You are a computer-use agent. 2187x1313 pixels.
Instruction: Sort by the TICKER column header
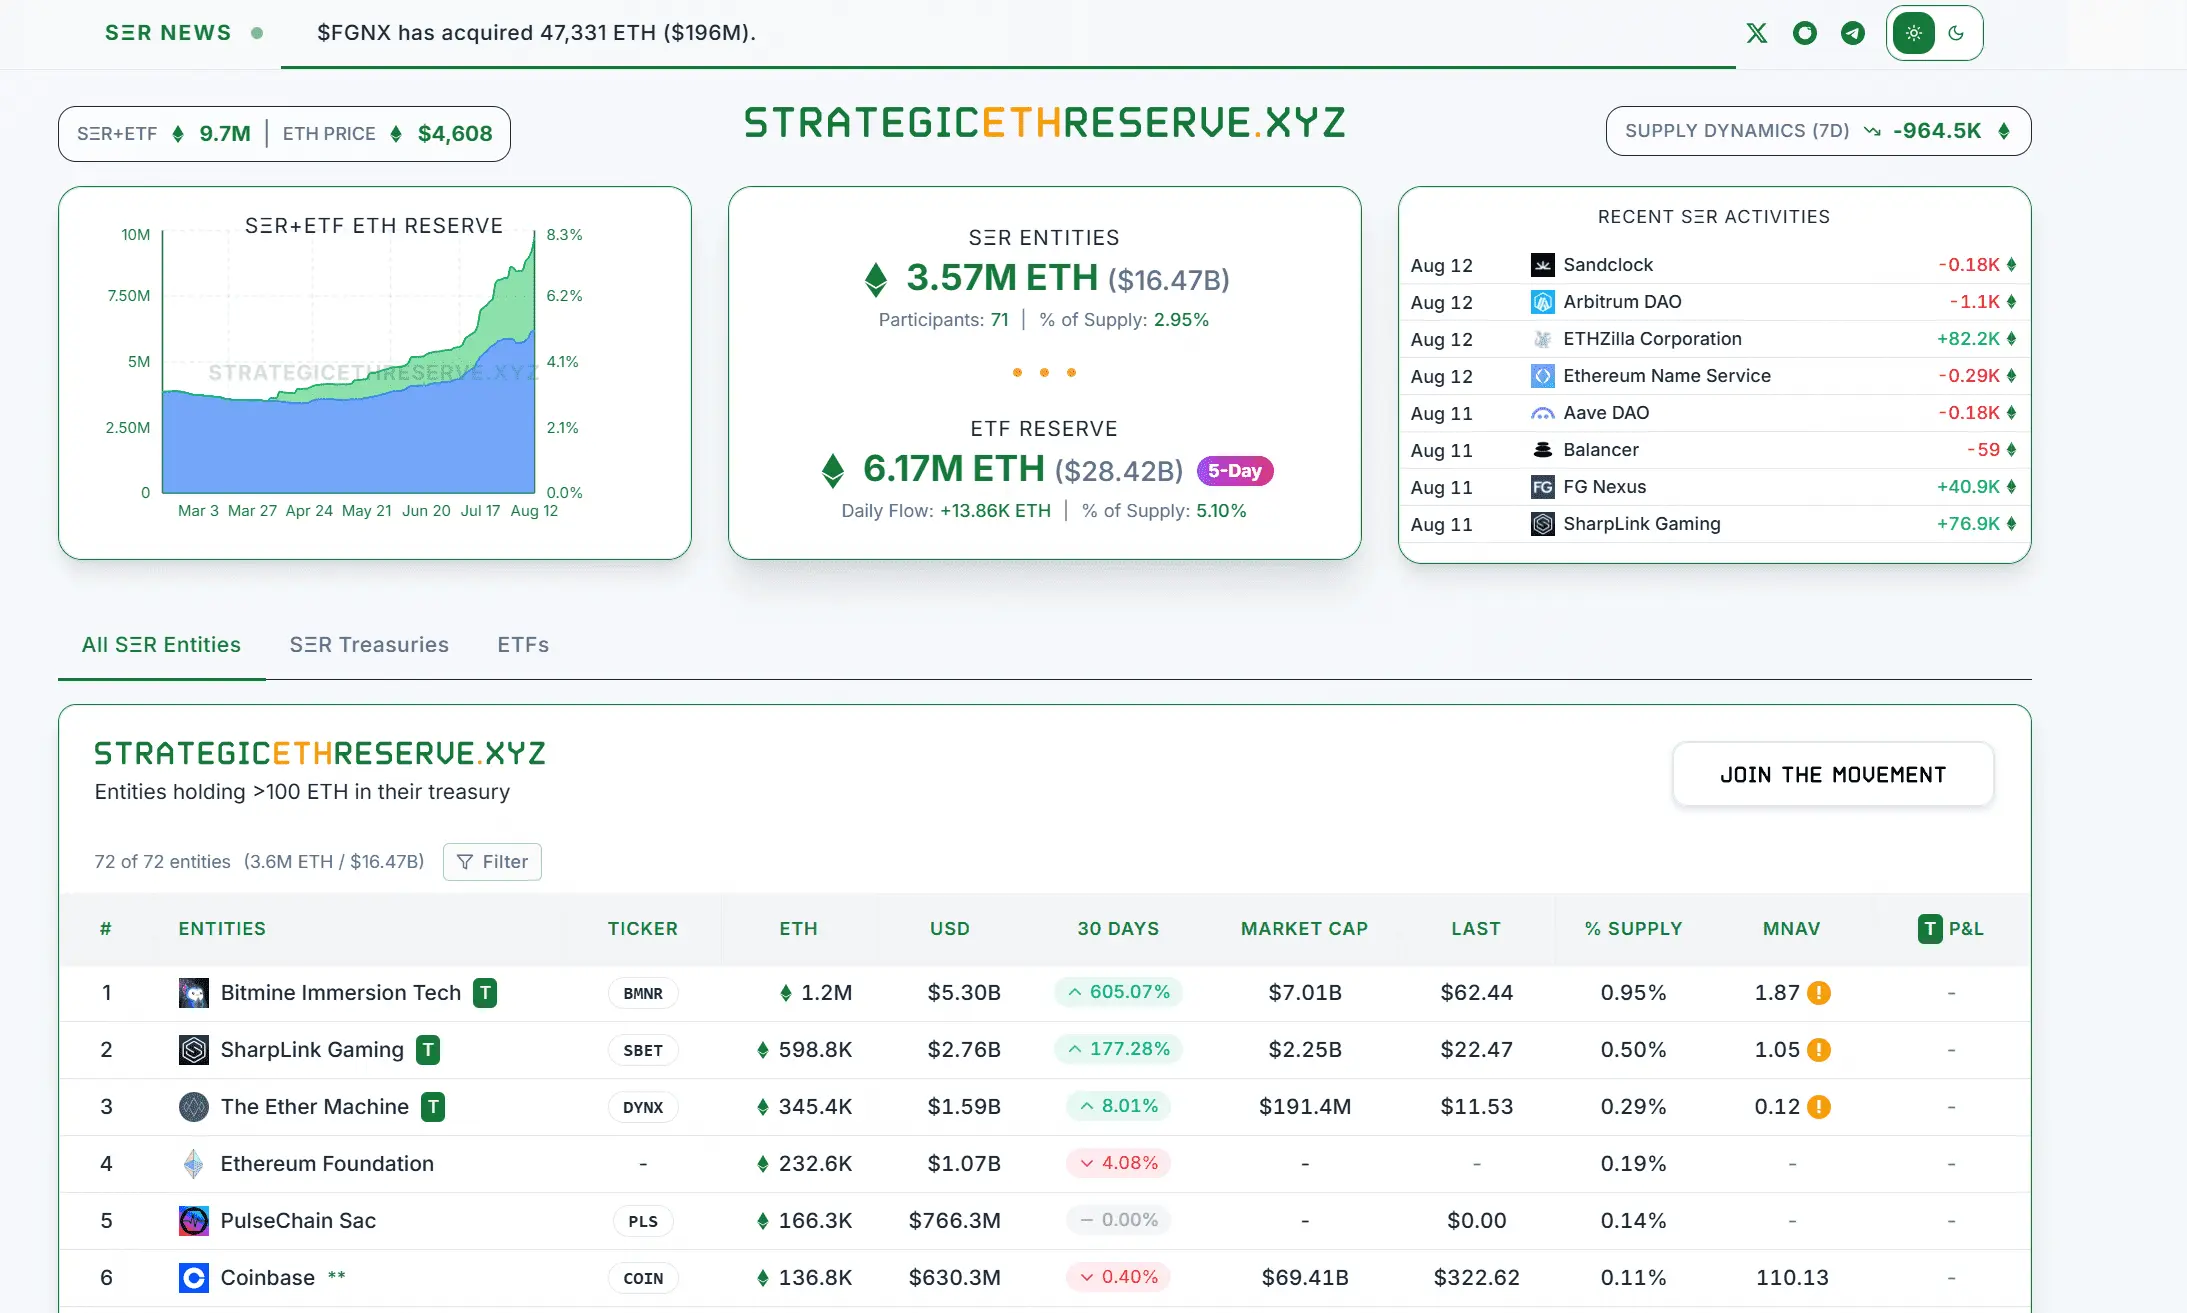[643, 929]
